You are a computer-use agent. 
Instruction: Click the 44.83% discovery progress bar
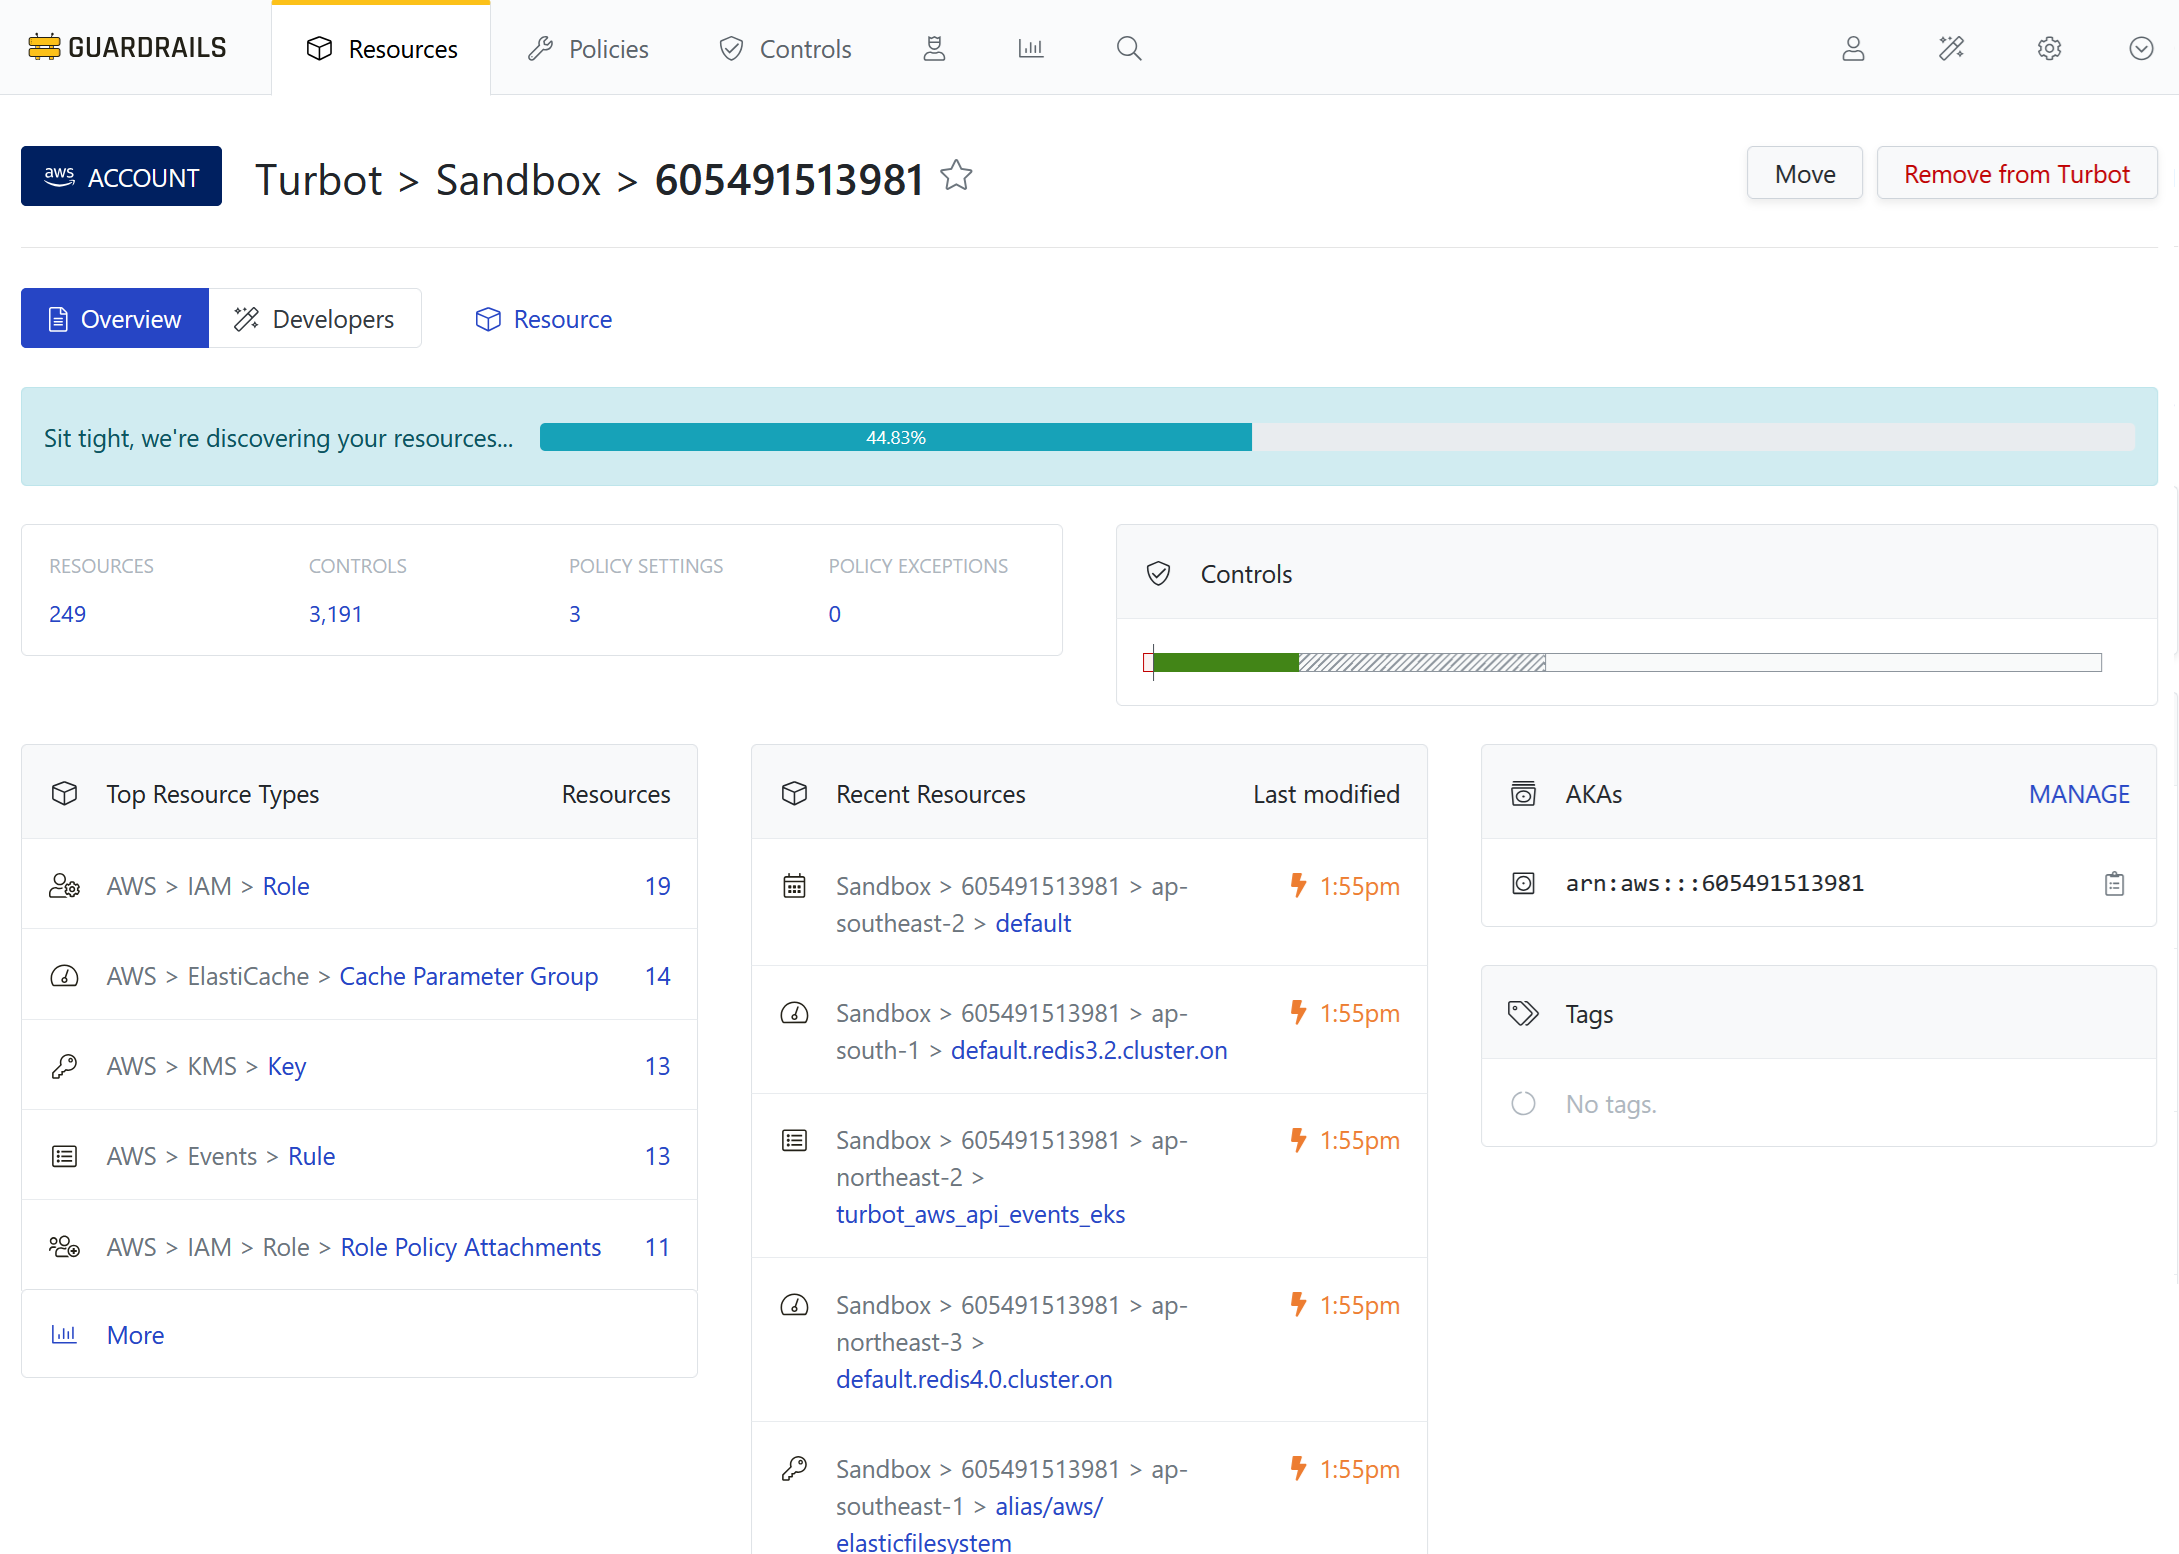coord(896,437)
